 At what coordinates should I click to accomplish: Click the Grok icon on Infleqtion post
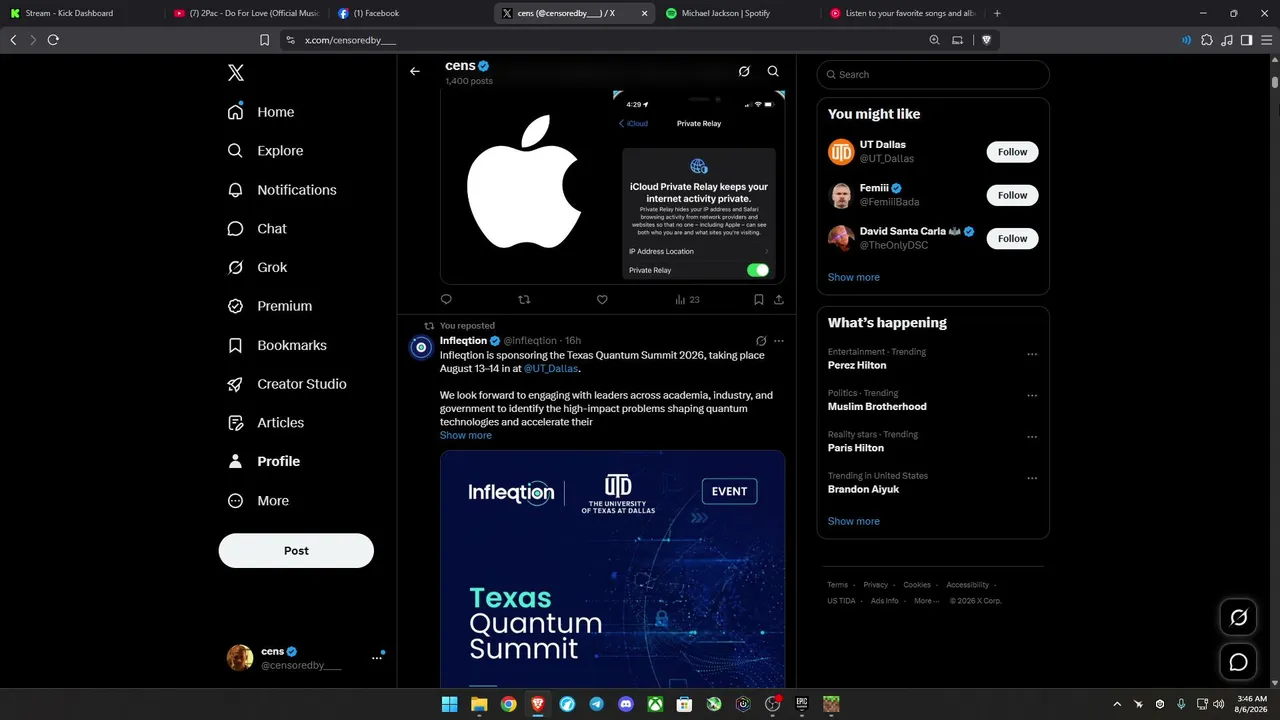tap(761, 341)
